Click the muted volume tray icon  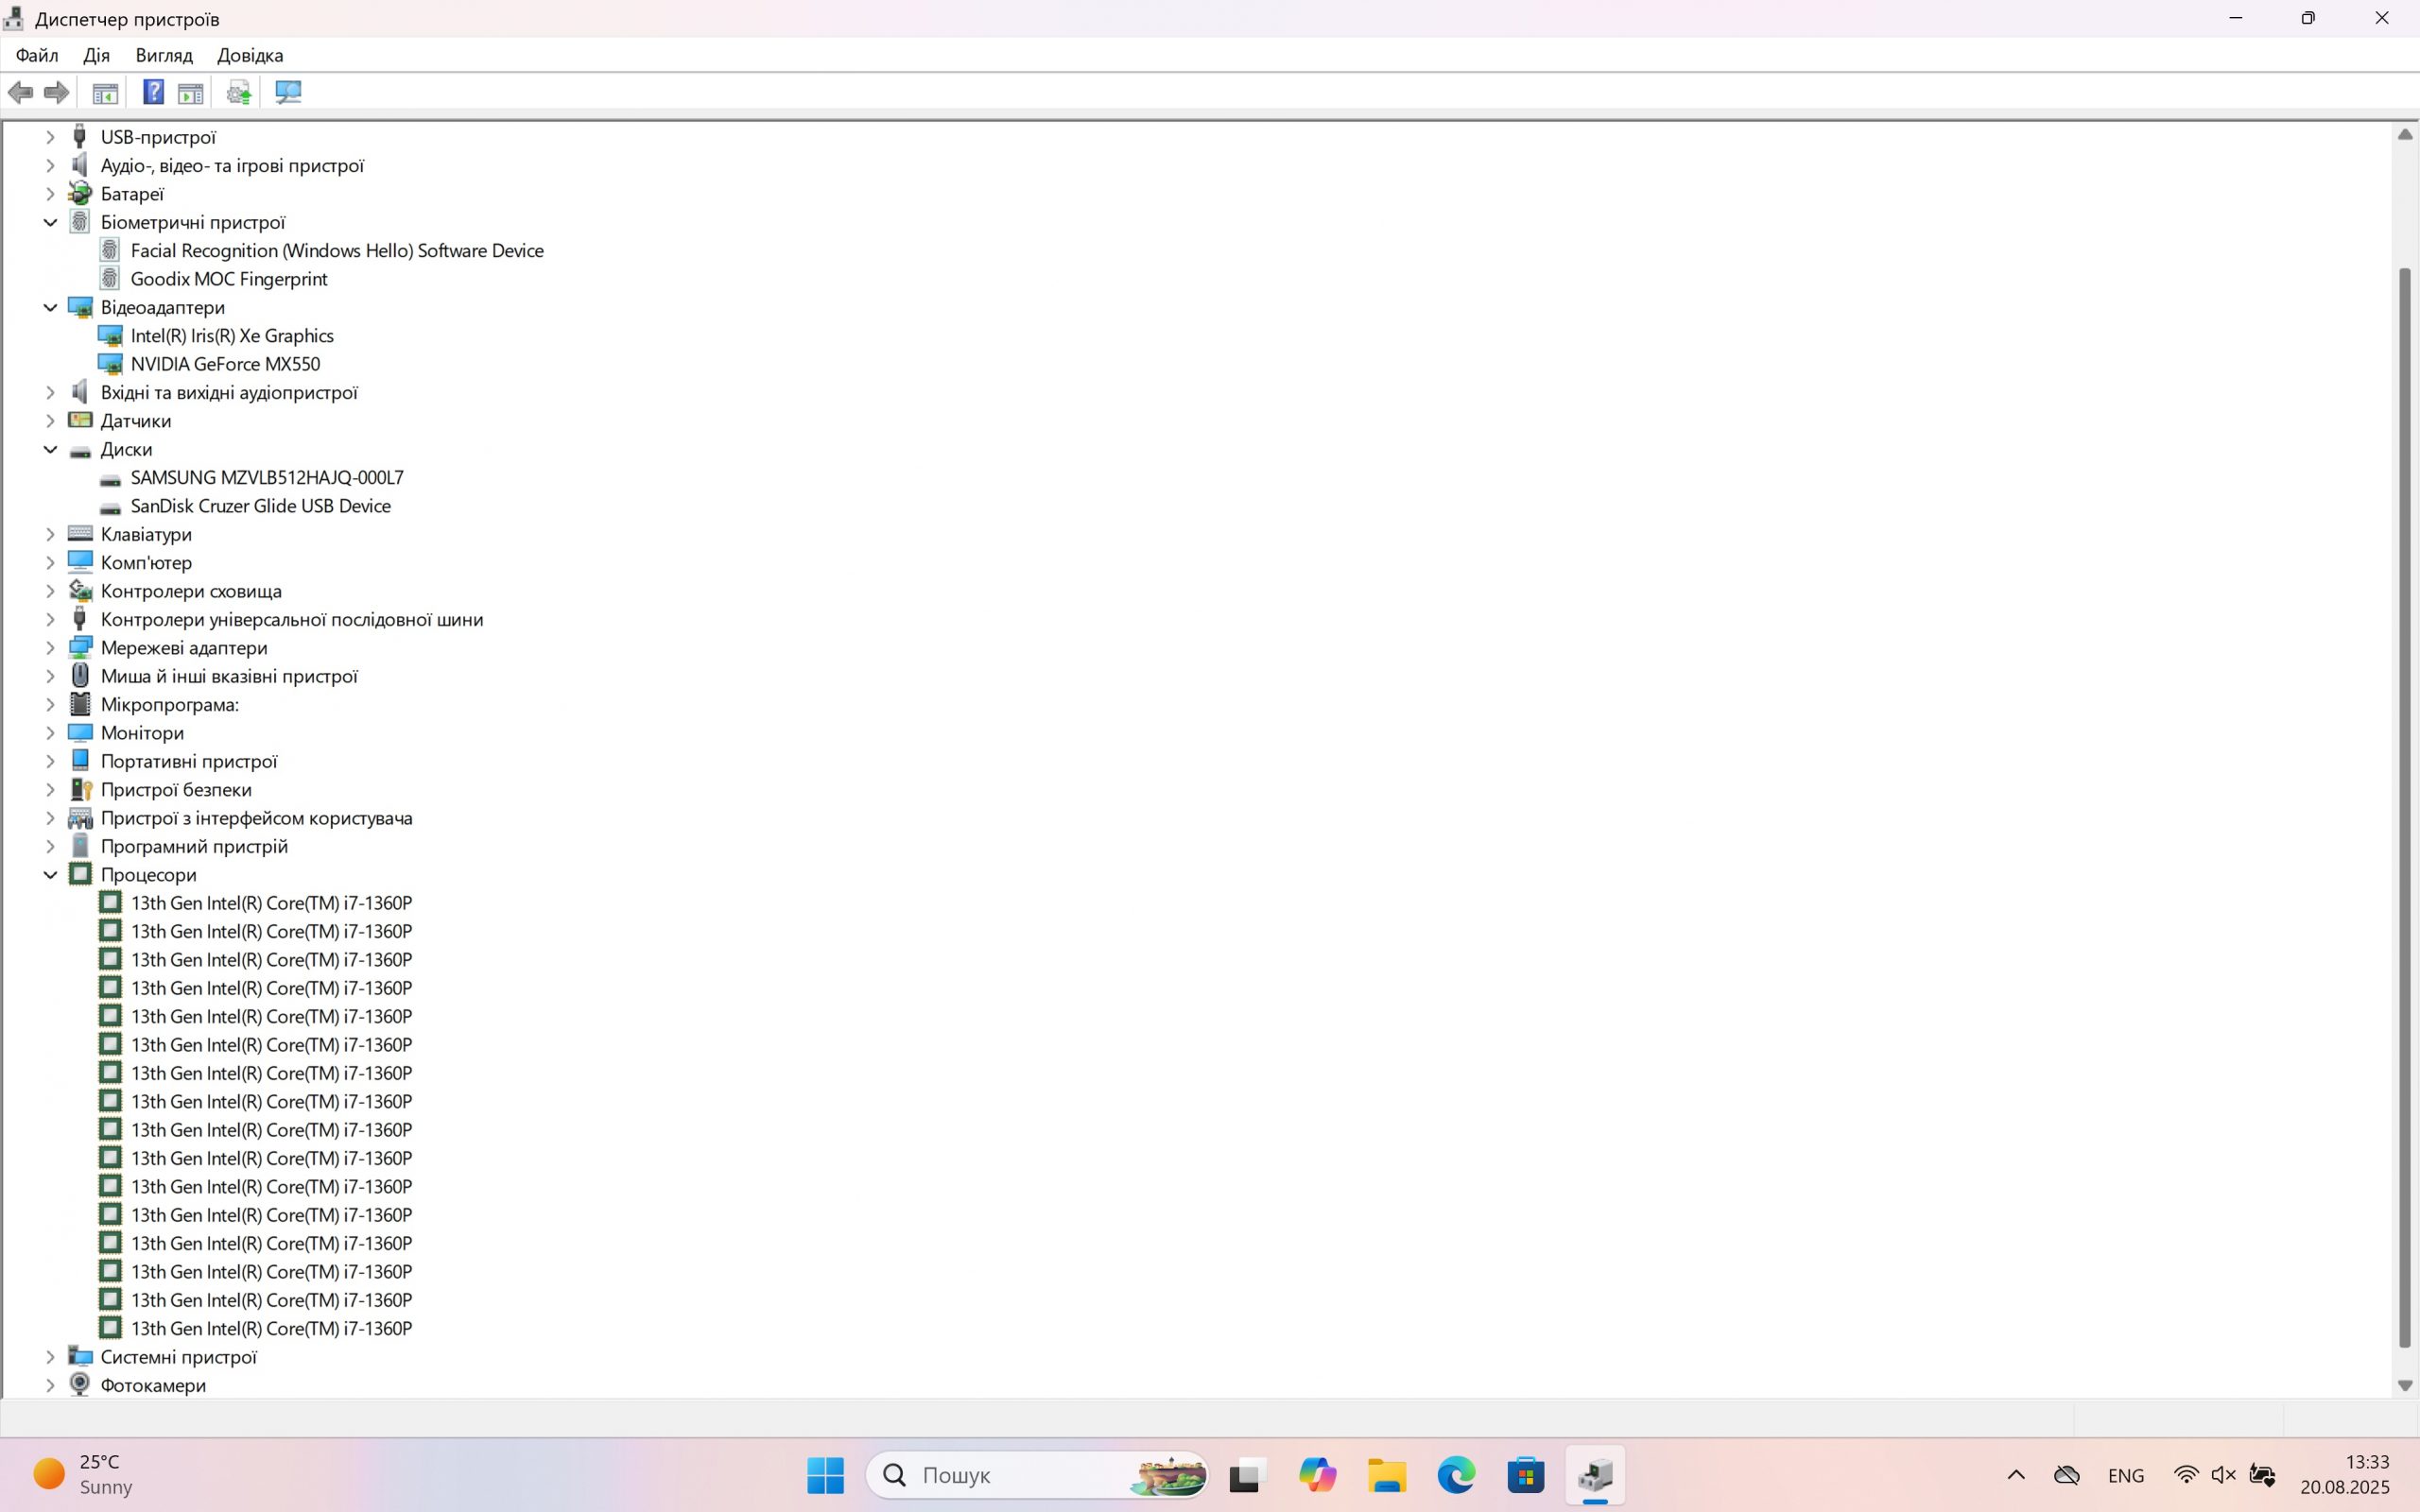click(x=2223, y=1475)
